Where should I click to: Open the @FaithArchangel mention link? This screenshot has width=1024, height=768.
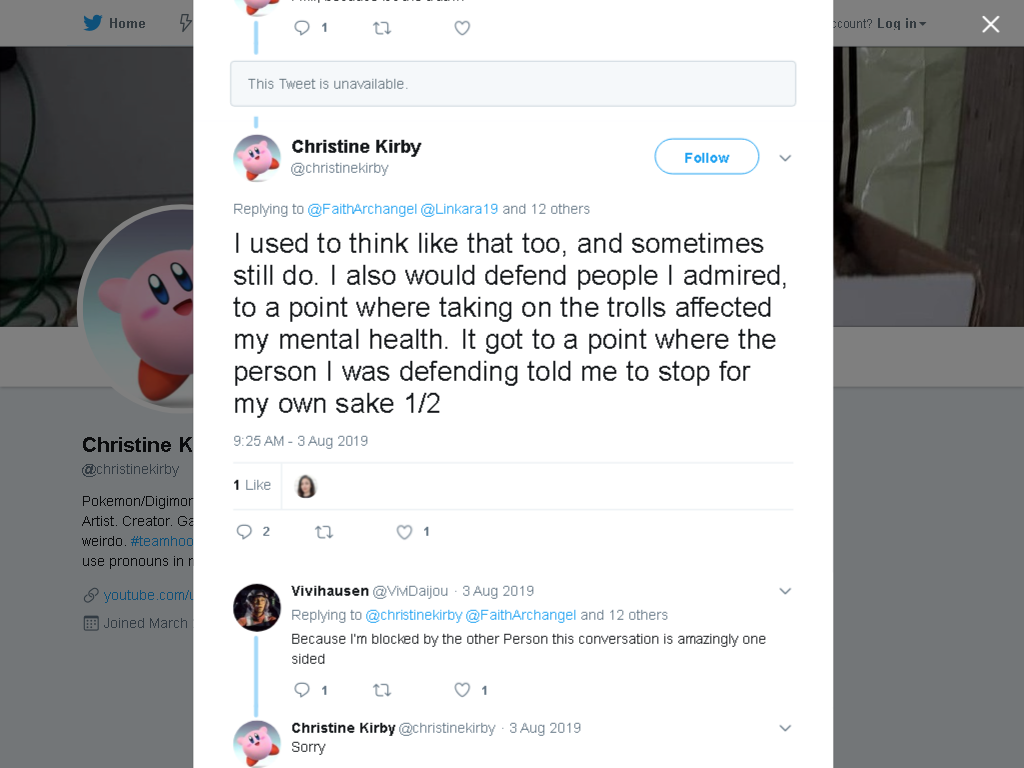click(362, 209)
